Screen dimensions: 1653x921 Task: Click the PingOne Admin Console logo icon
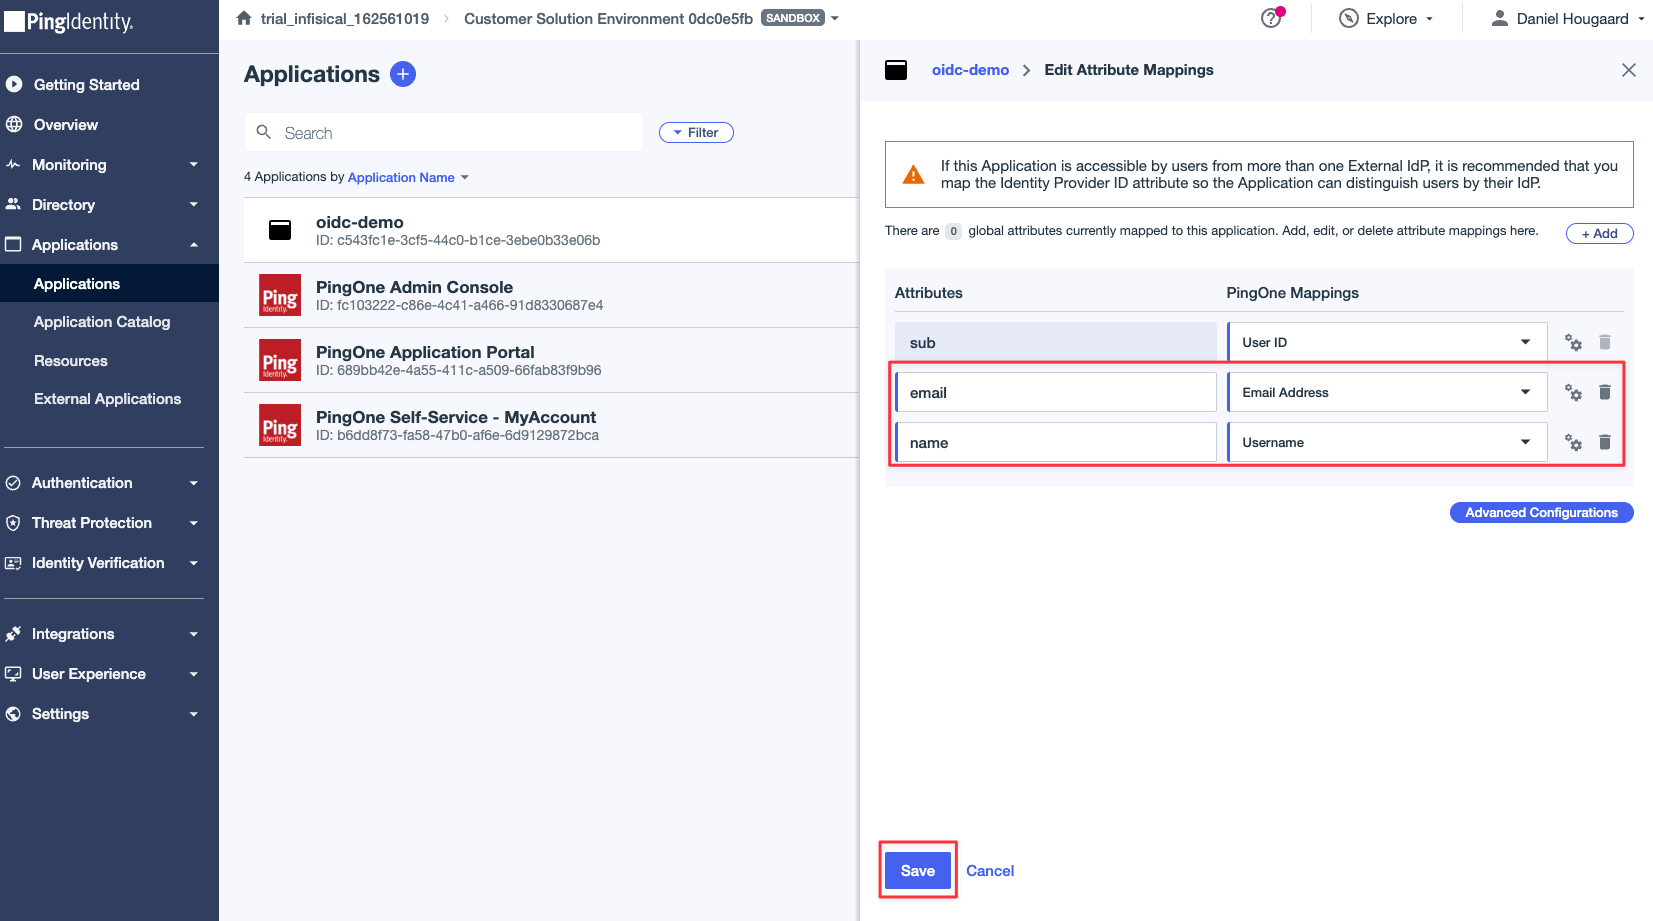tap(280, 295)
